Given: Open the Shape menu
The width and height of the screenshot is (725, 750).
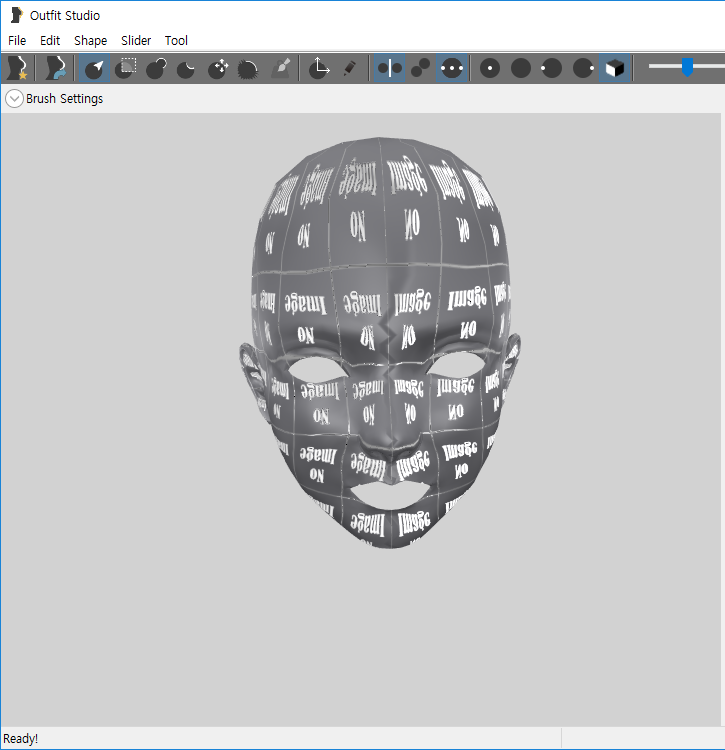Looking at the screenshot, I should click(90, 41).
